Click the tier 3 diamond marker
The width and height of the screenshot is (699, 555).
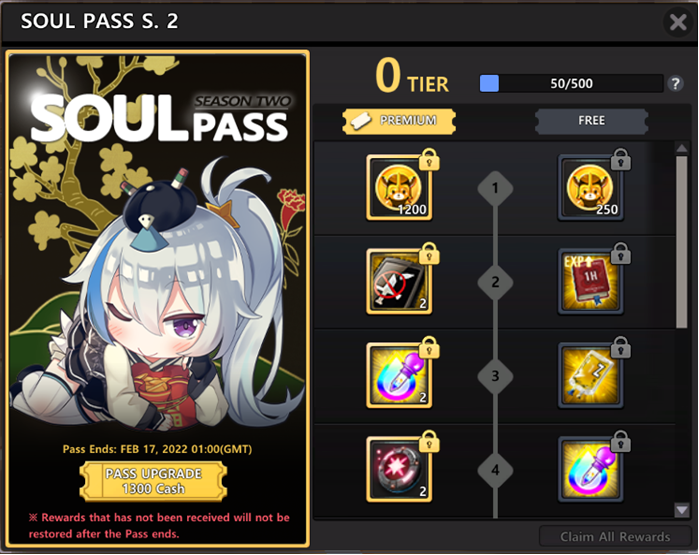(495, 376)
